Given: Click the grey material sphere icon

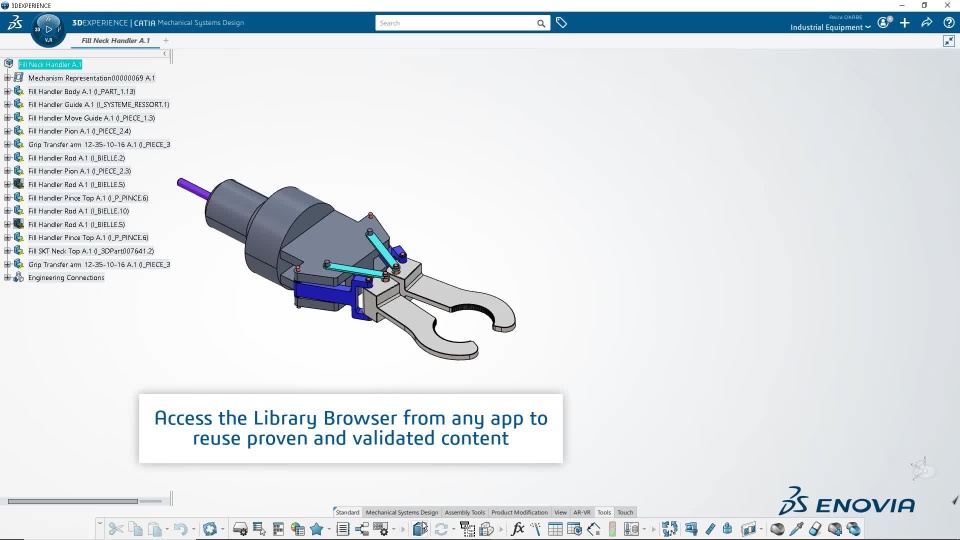Looking at the screenshot, I should click(x=778, y=528).
